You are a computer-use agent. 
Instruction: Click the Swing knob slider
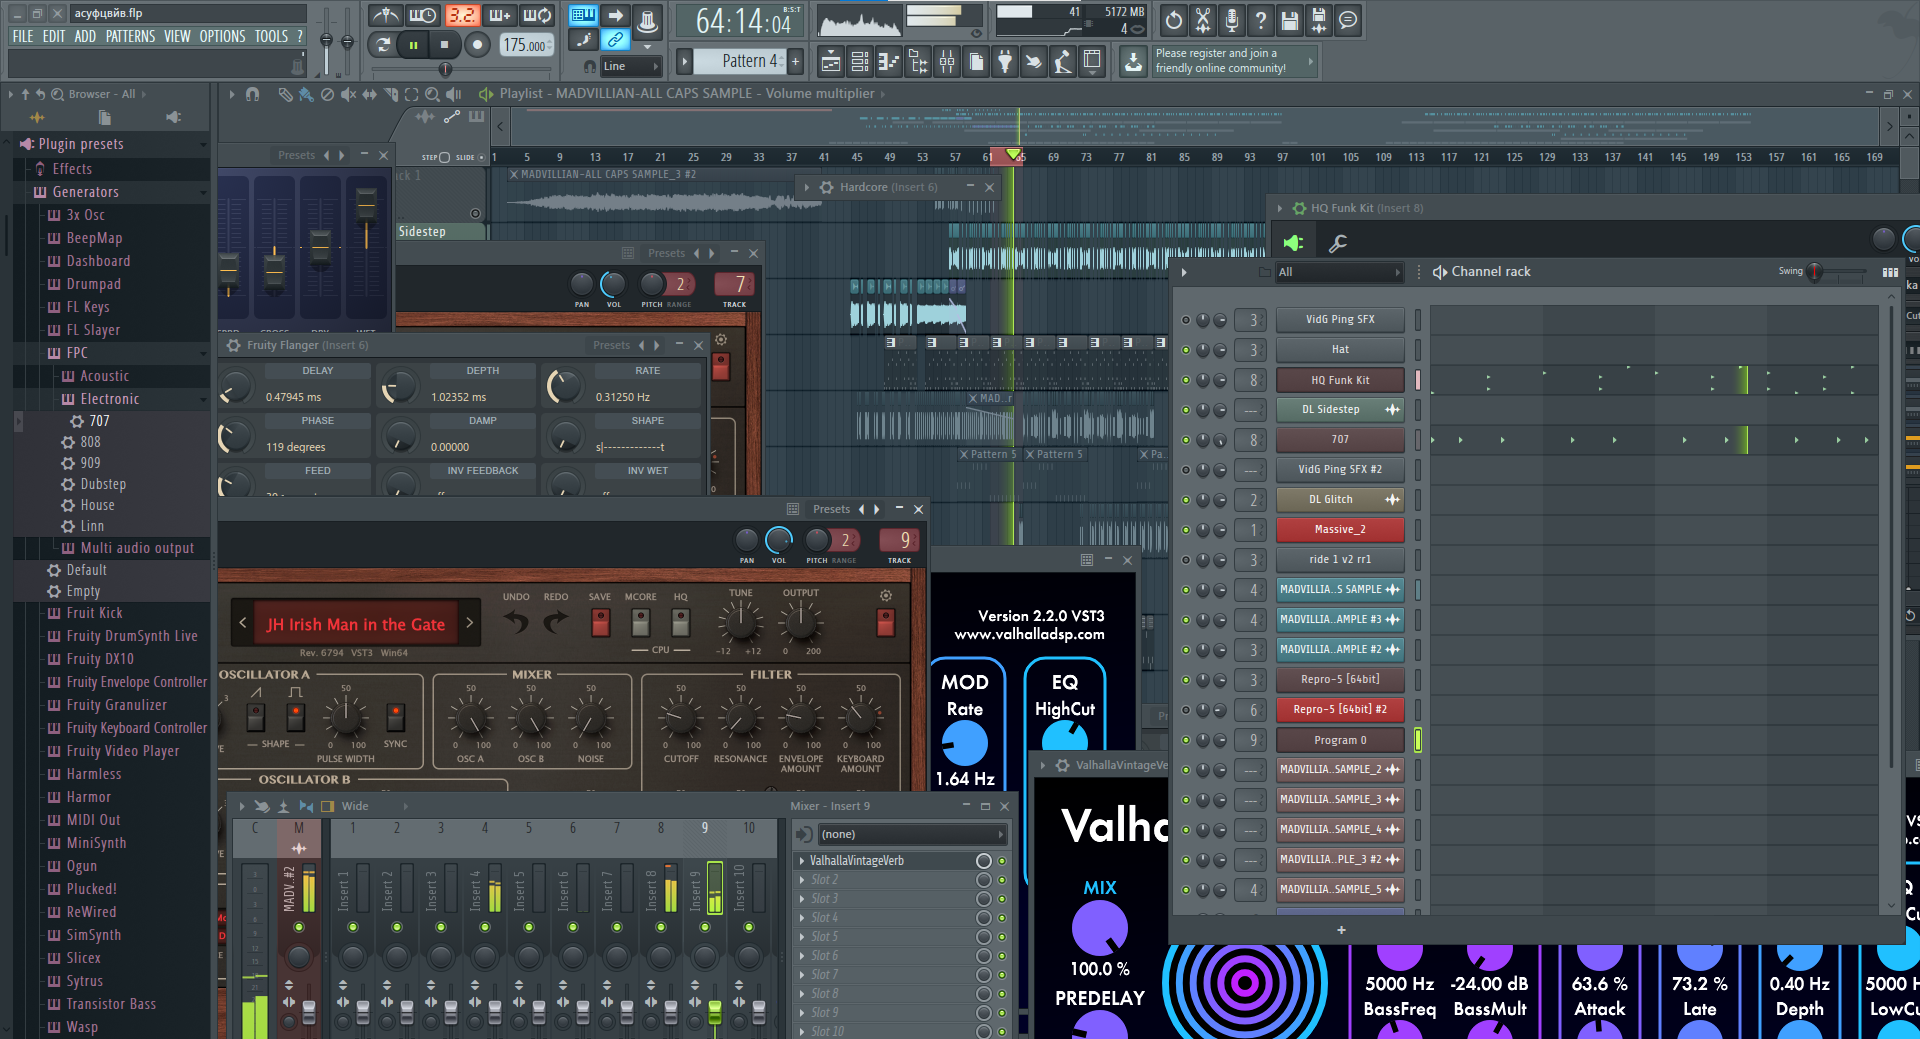(x=1815, y=272)
